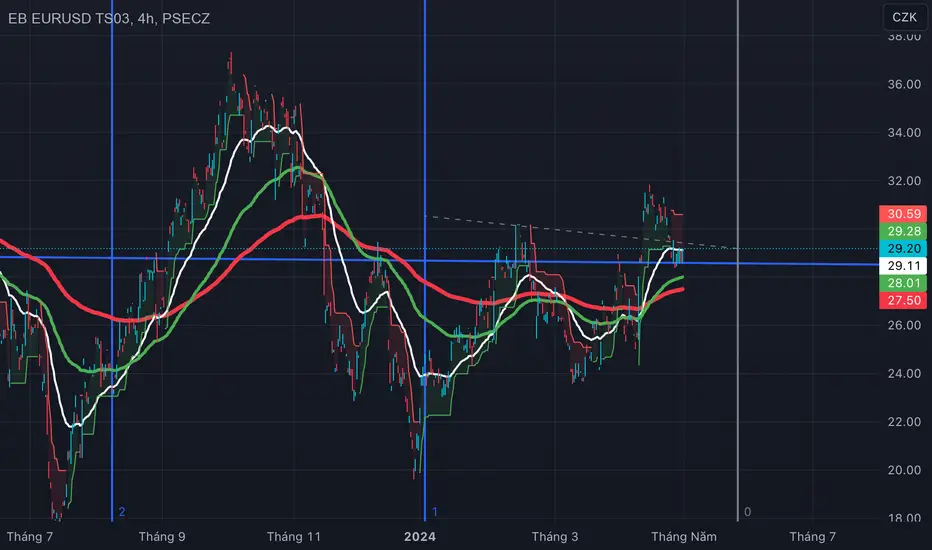Click the 2024 time axis label
Viewport: 932px width, 550px height.
[420, 537]
